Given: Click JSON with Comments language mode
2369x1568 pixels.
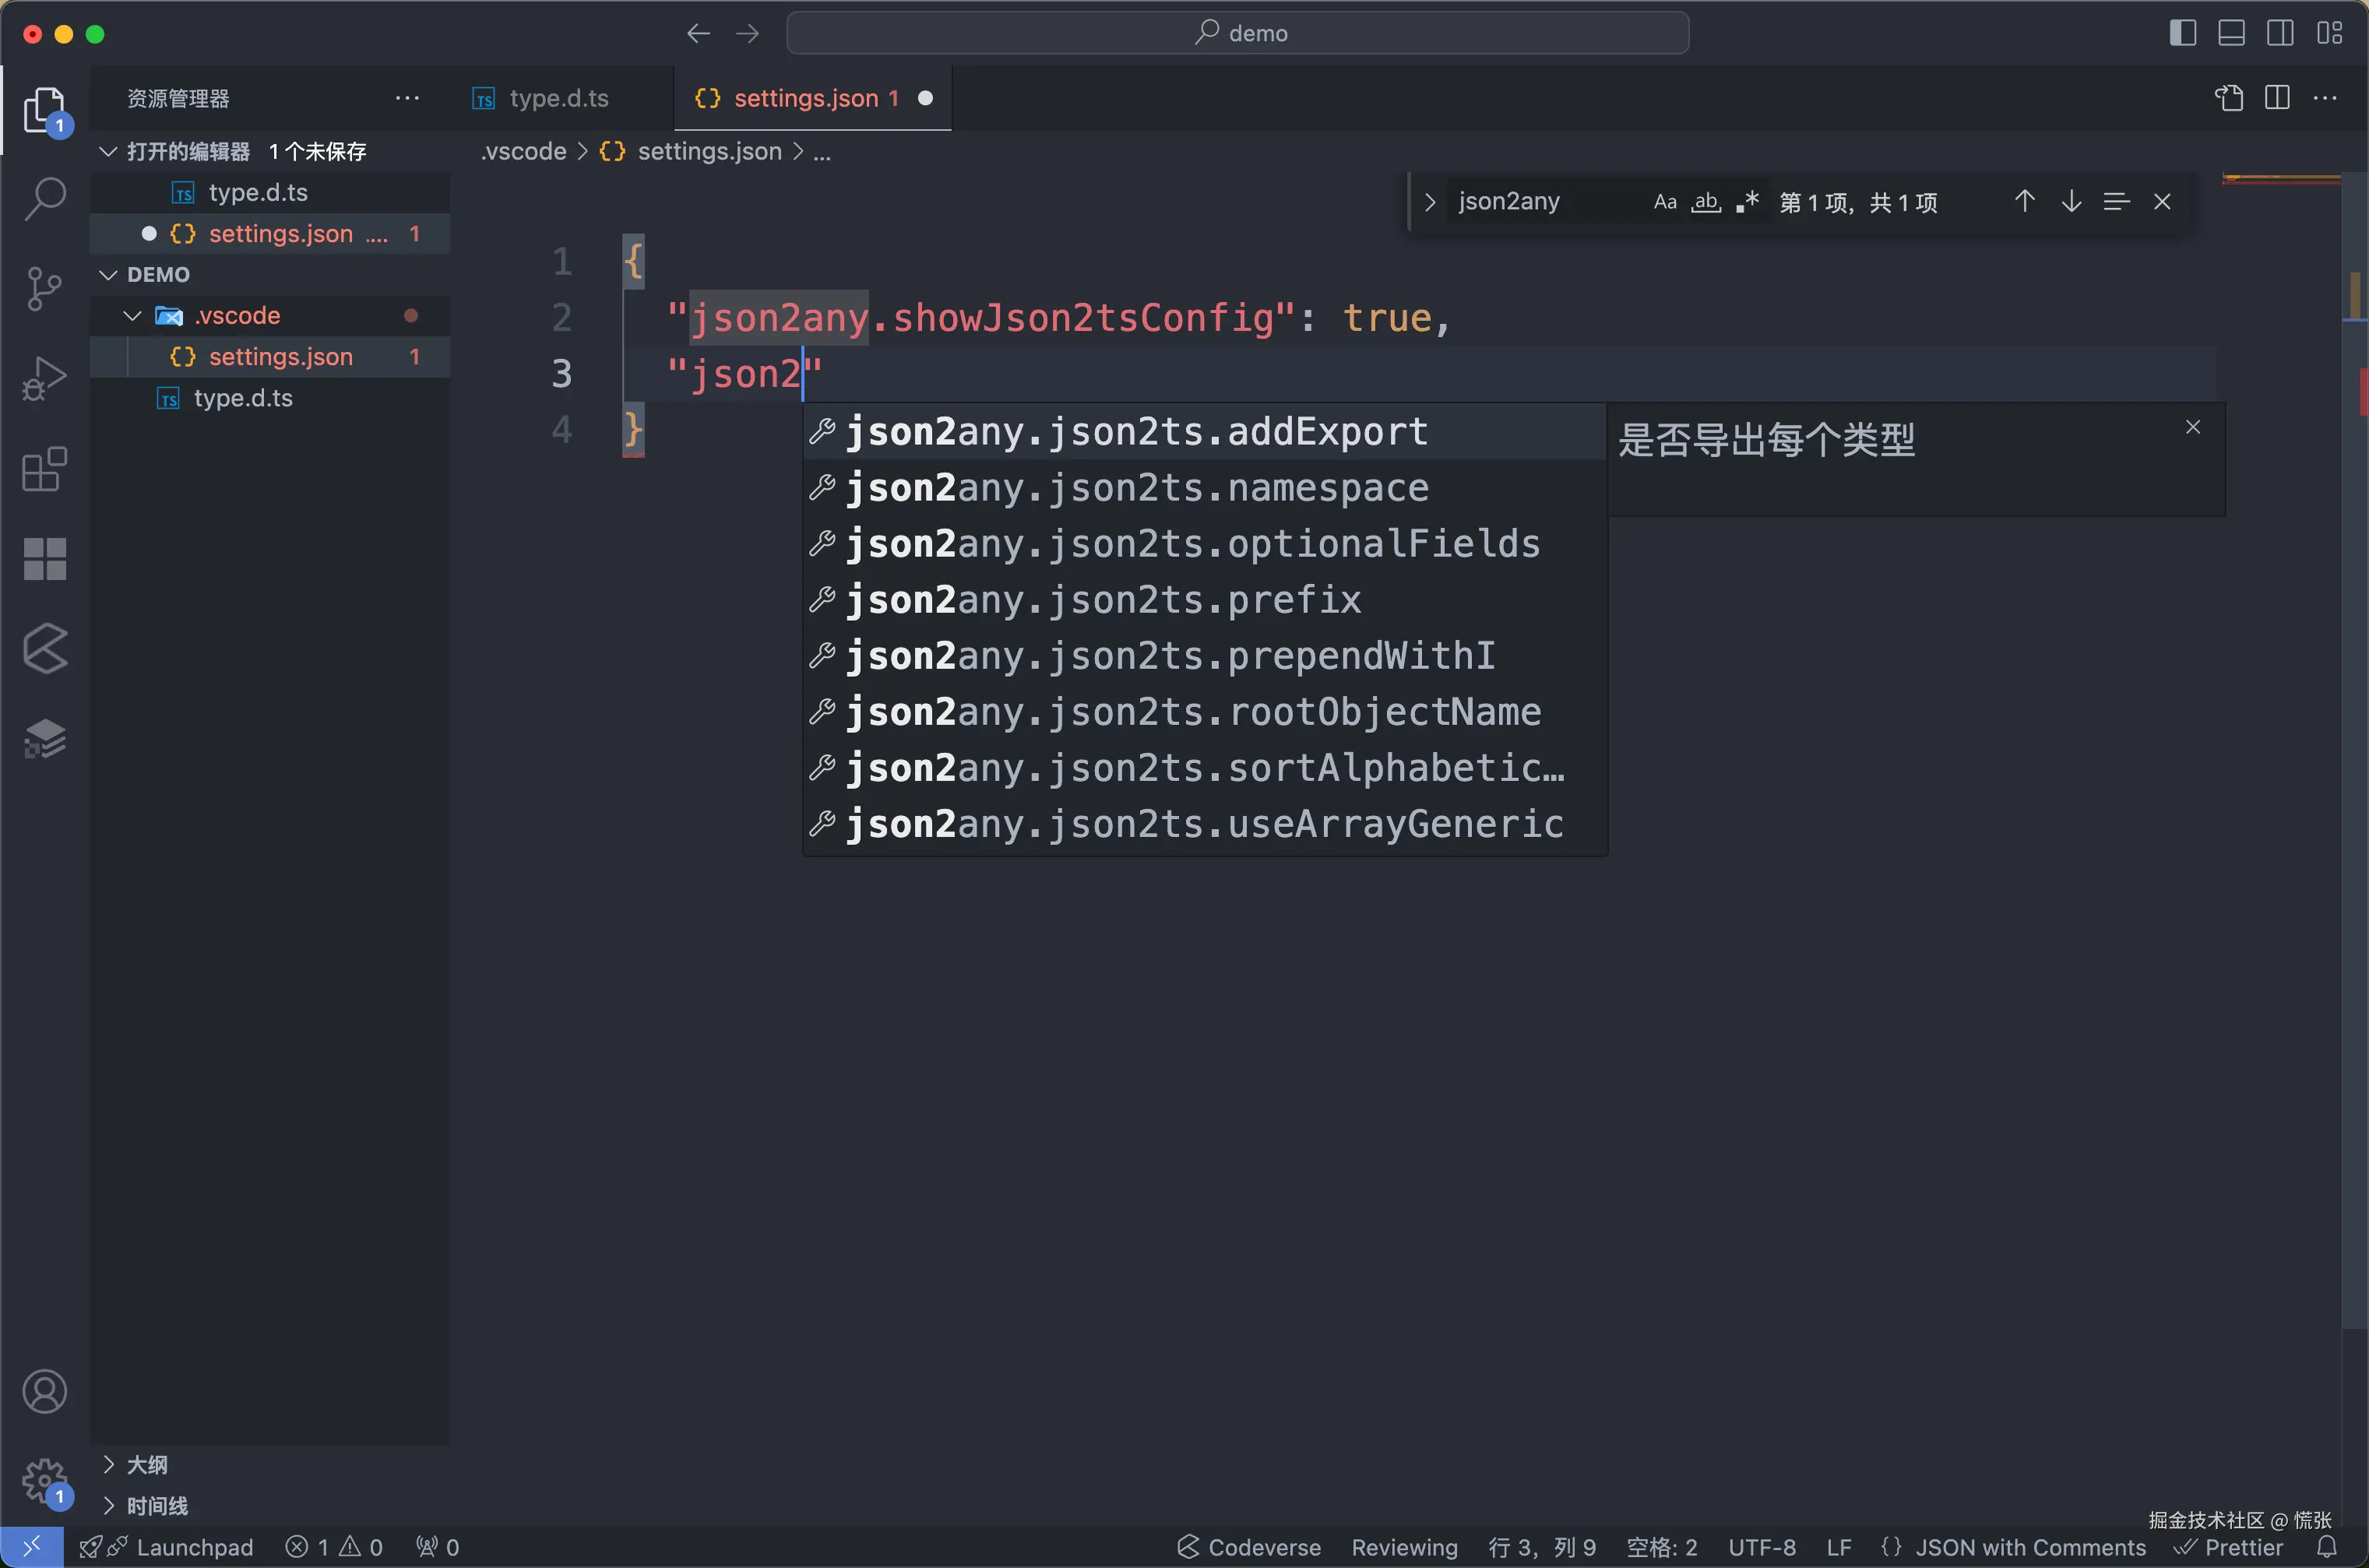Looking at the screenshot, I should (x=2029, y=1547).
